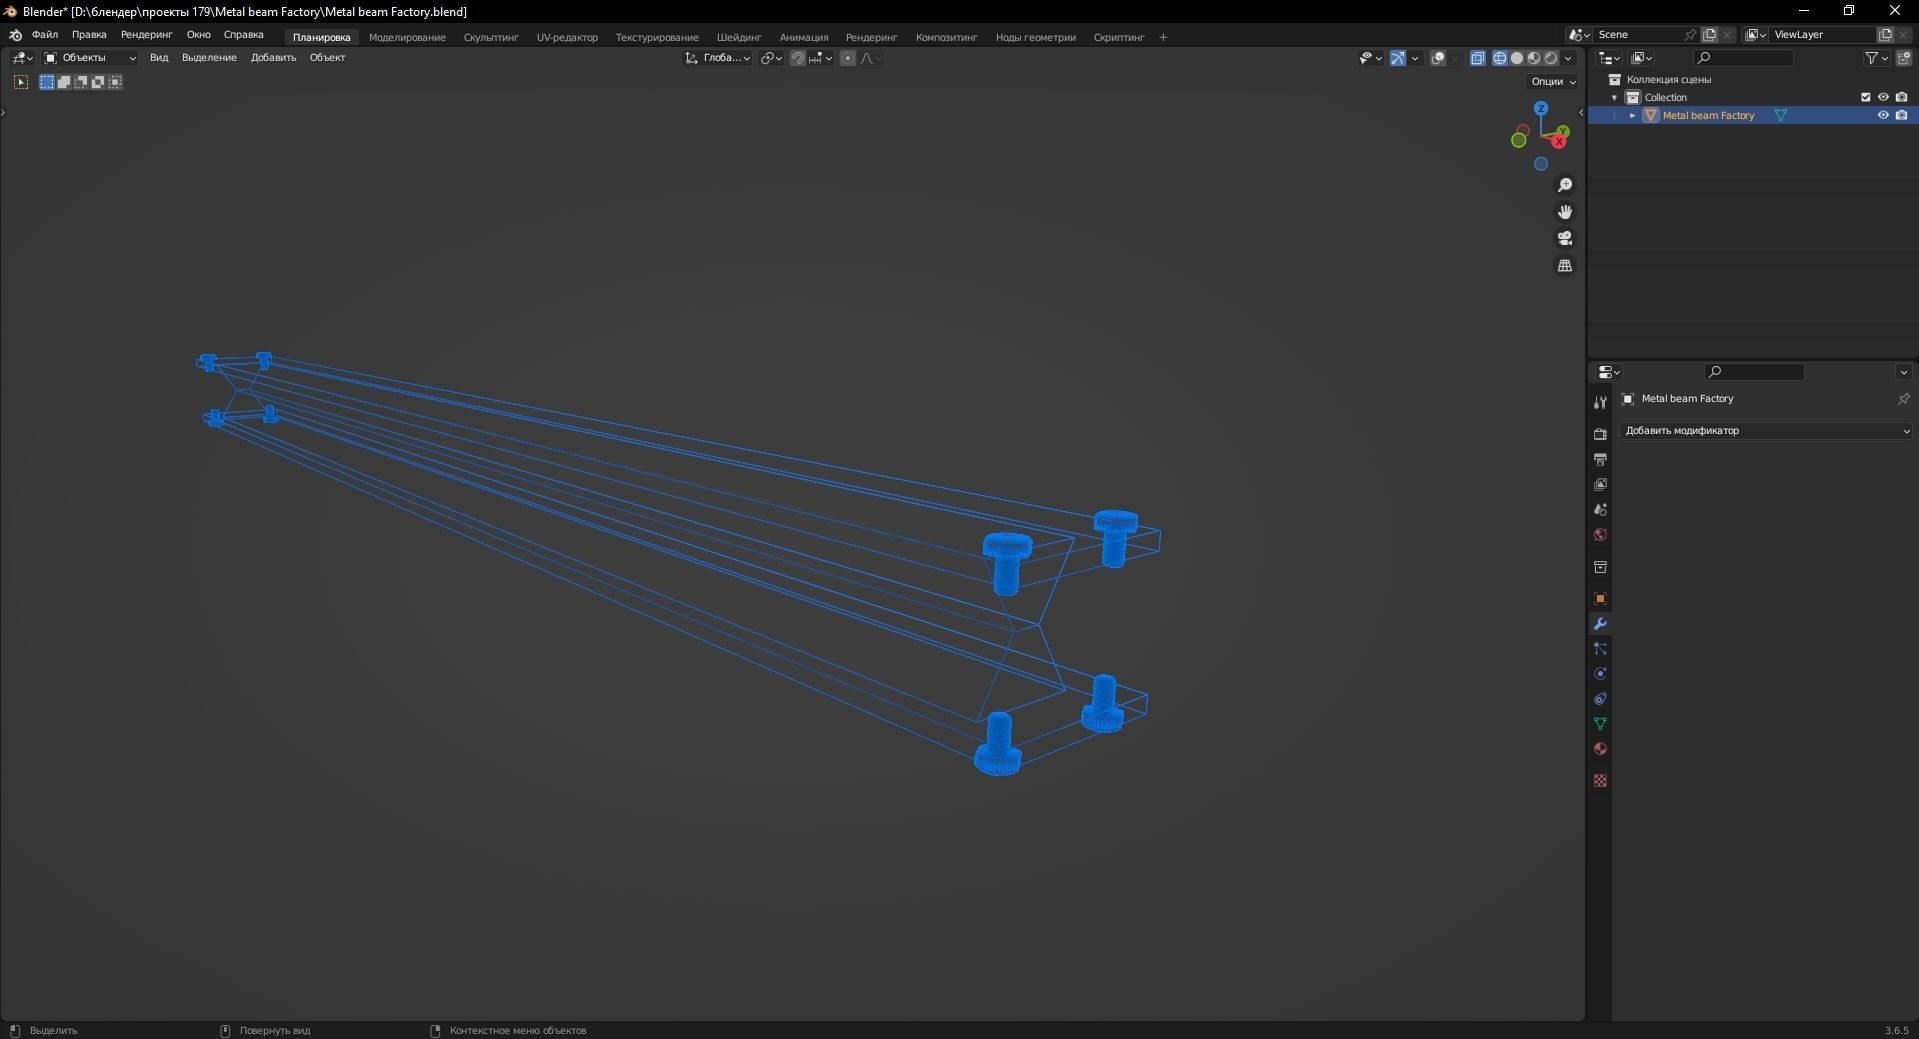Open the World properties tab

[x=1600, y=535]
